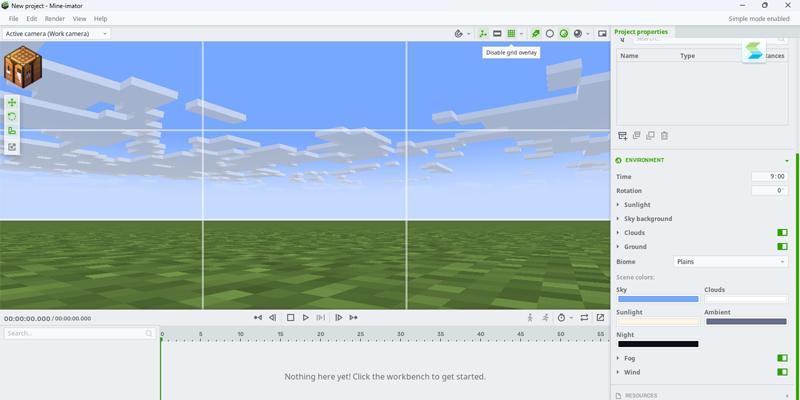Toggle the Fog switch

coord(782,358)
